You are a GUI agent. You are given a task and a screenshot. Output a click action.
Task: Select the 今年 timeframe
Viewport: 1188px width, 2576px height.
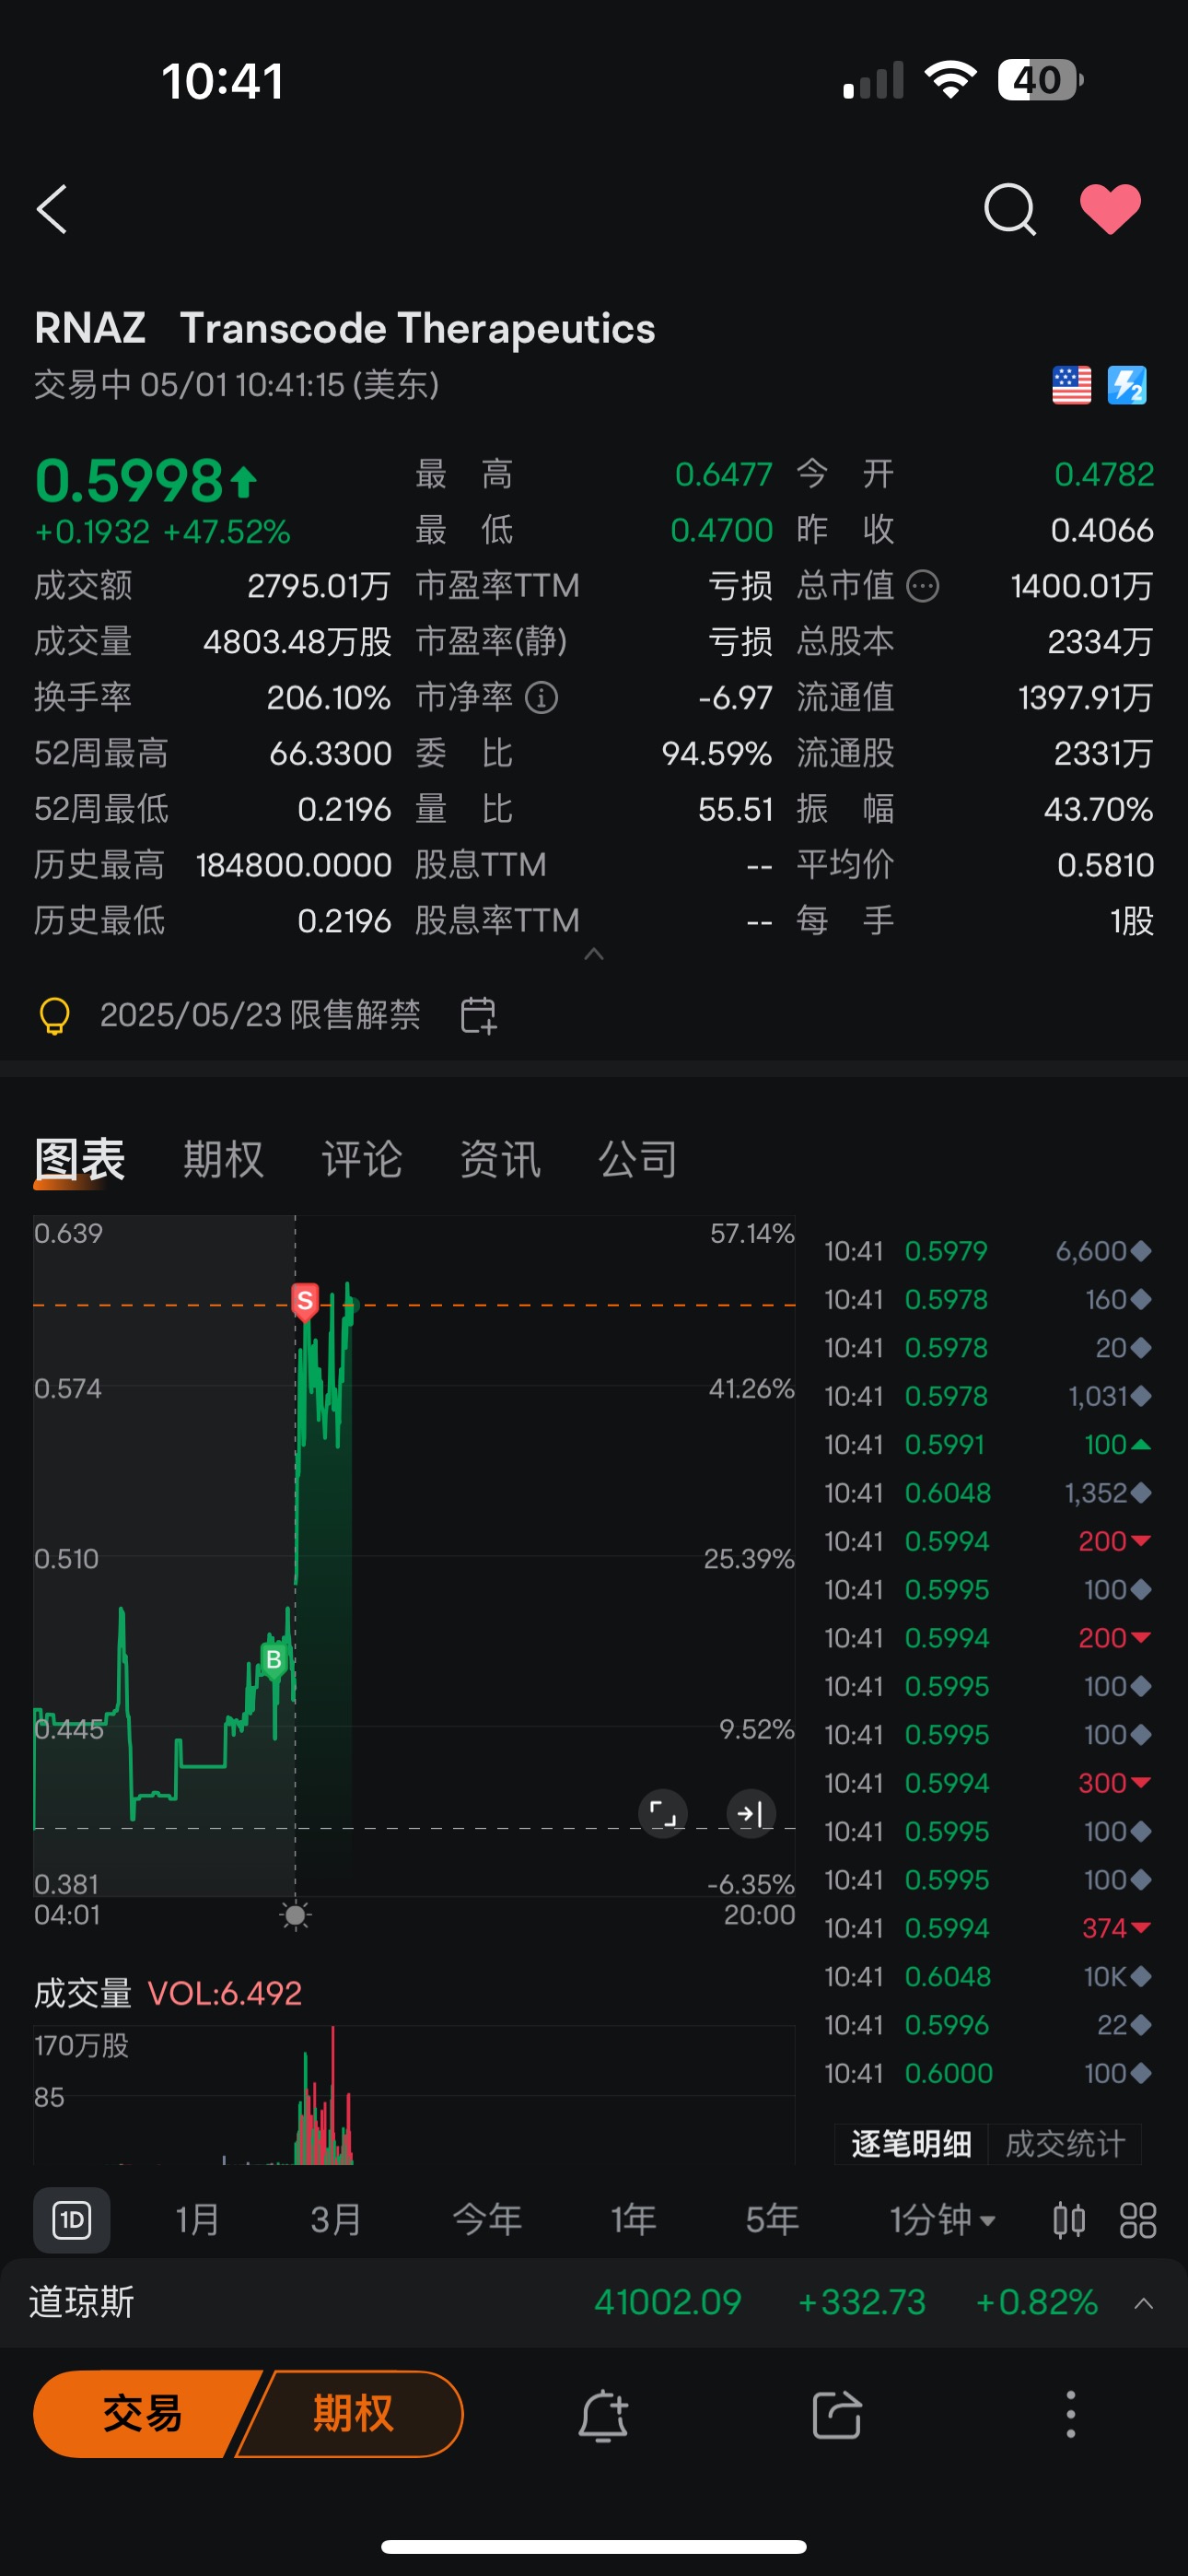point(487,2220)
